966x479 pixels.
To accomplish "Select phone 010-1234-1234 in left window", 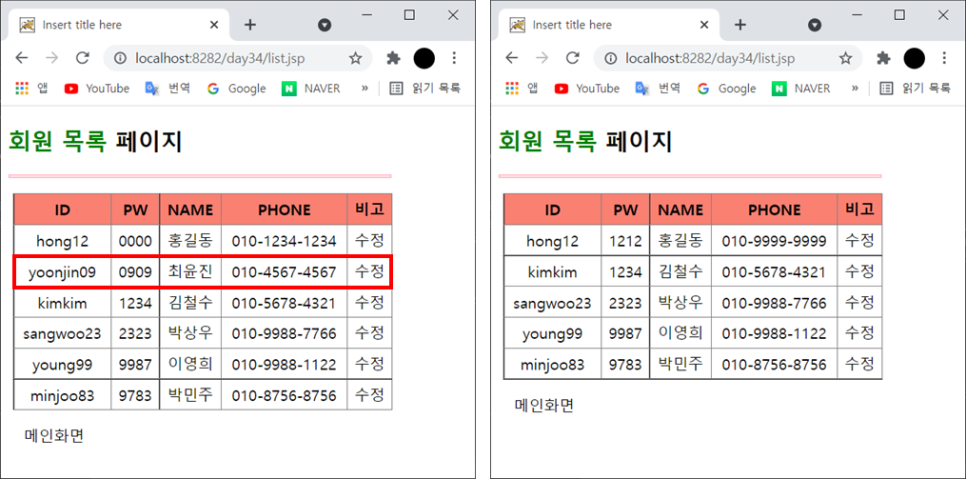I will point(284,241).
